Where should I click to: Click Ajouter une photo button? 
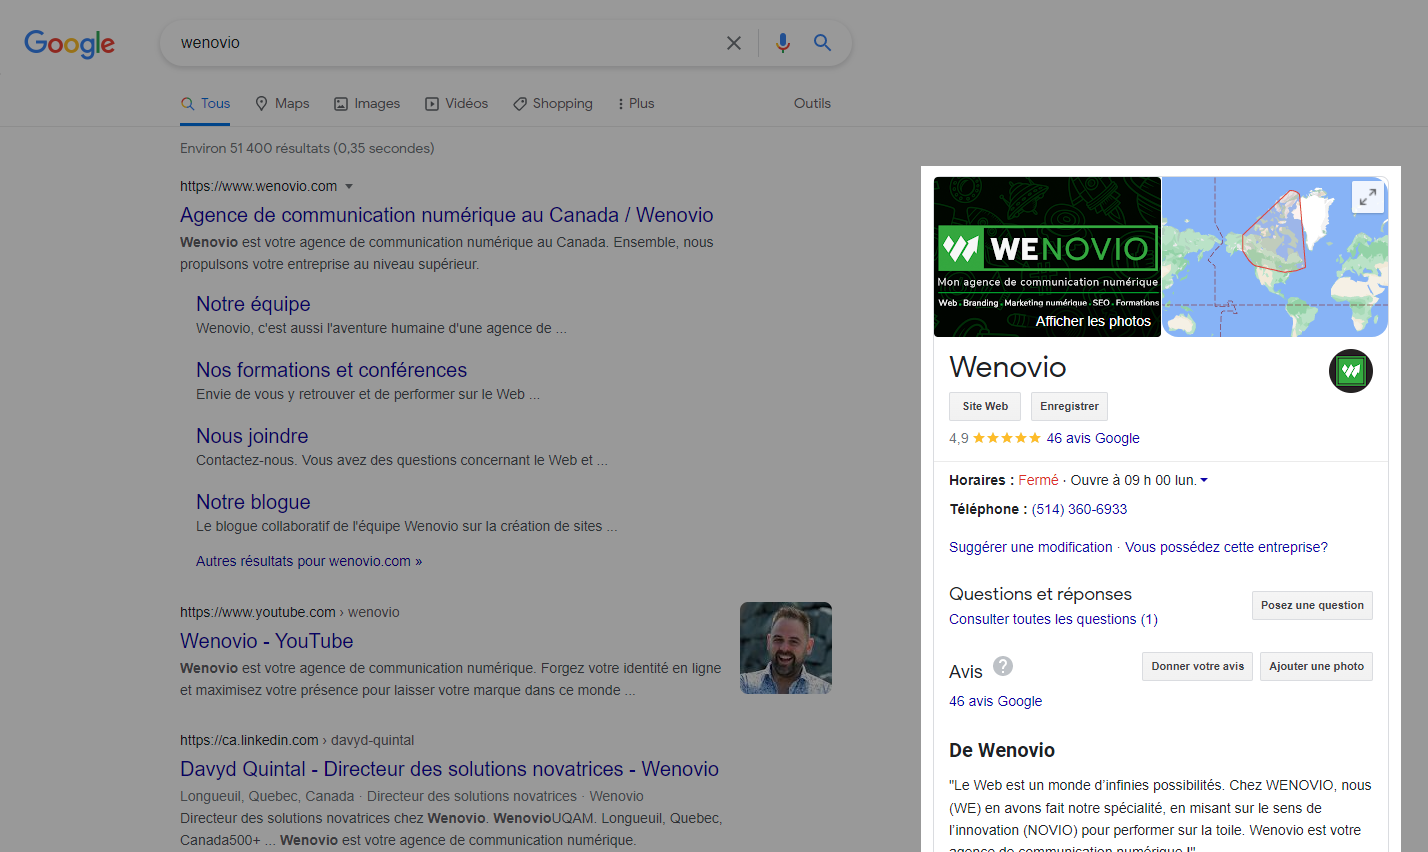click(1316, 666)
